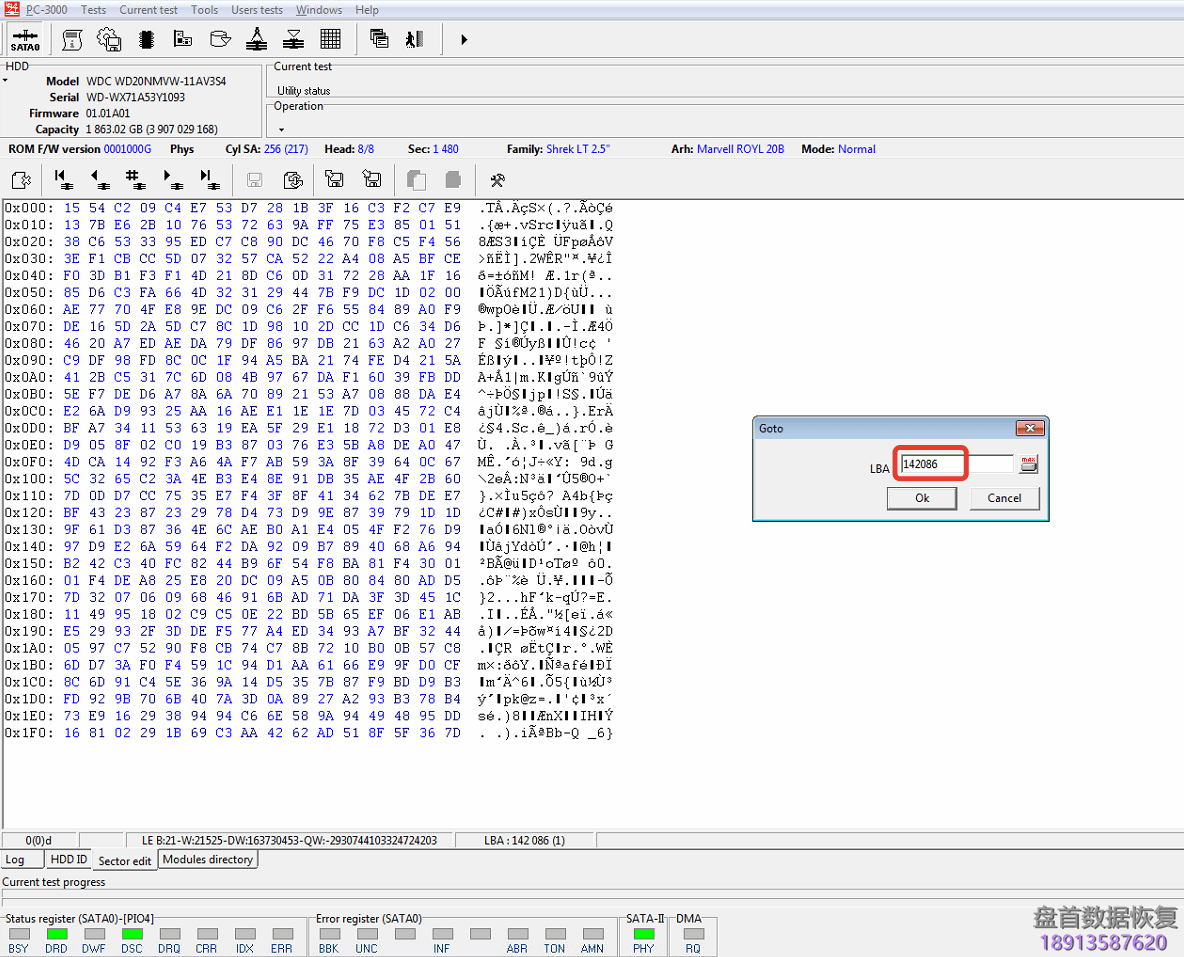Advance to the next sector
This screenshot has width=1184, height=957.
coord(173,180)
